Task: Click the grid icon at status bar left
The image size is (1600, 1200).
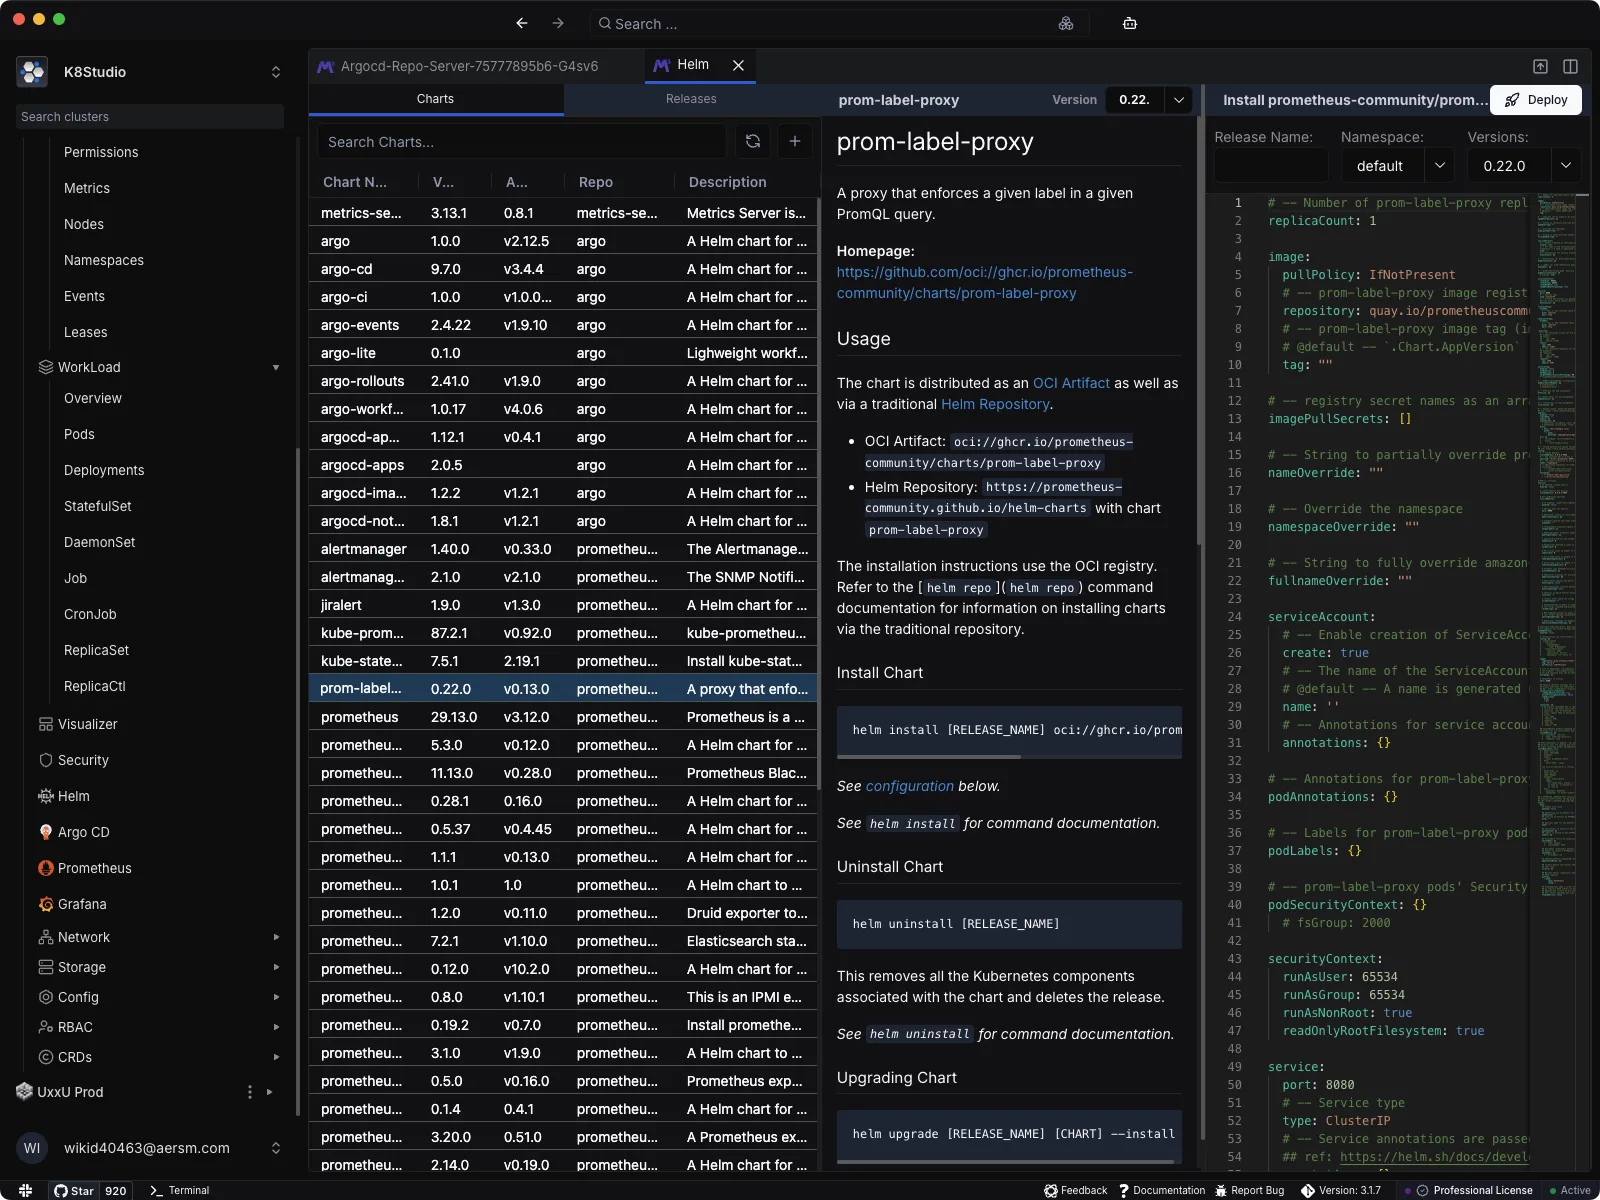Action: [x=25, y=1190]
